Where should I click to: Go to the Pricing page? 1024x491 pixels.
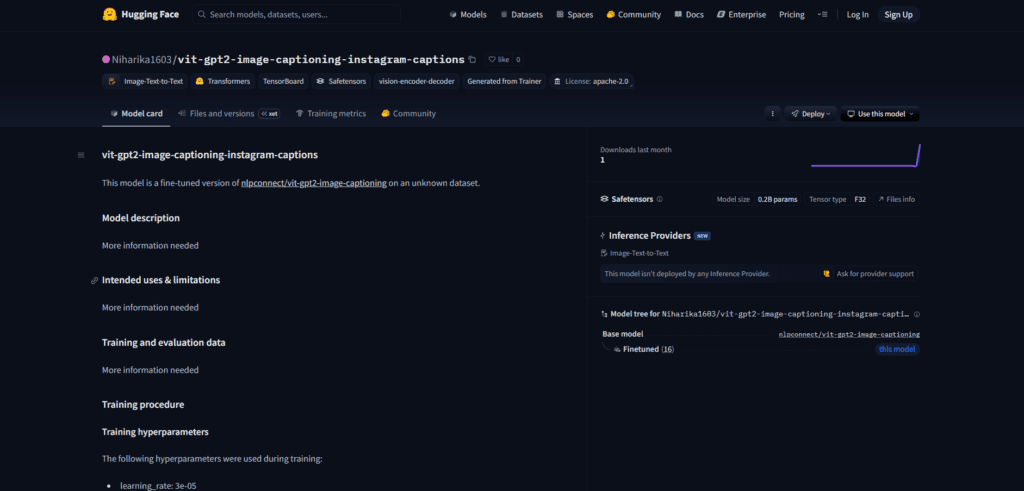coord(792,14)
